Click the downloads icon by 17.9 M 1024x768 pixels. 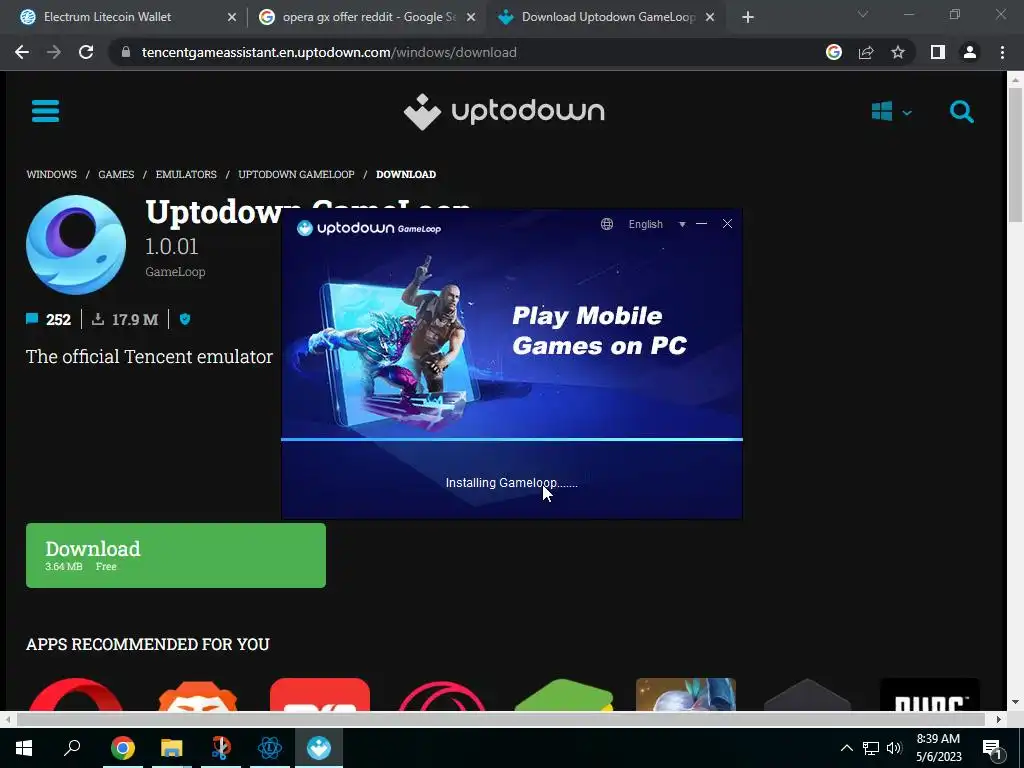tap(98, 319)
